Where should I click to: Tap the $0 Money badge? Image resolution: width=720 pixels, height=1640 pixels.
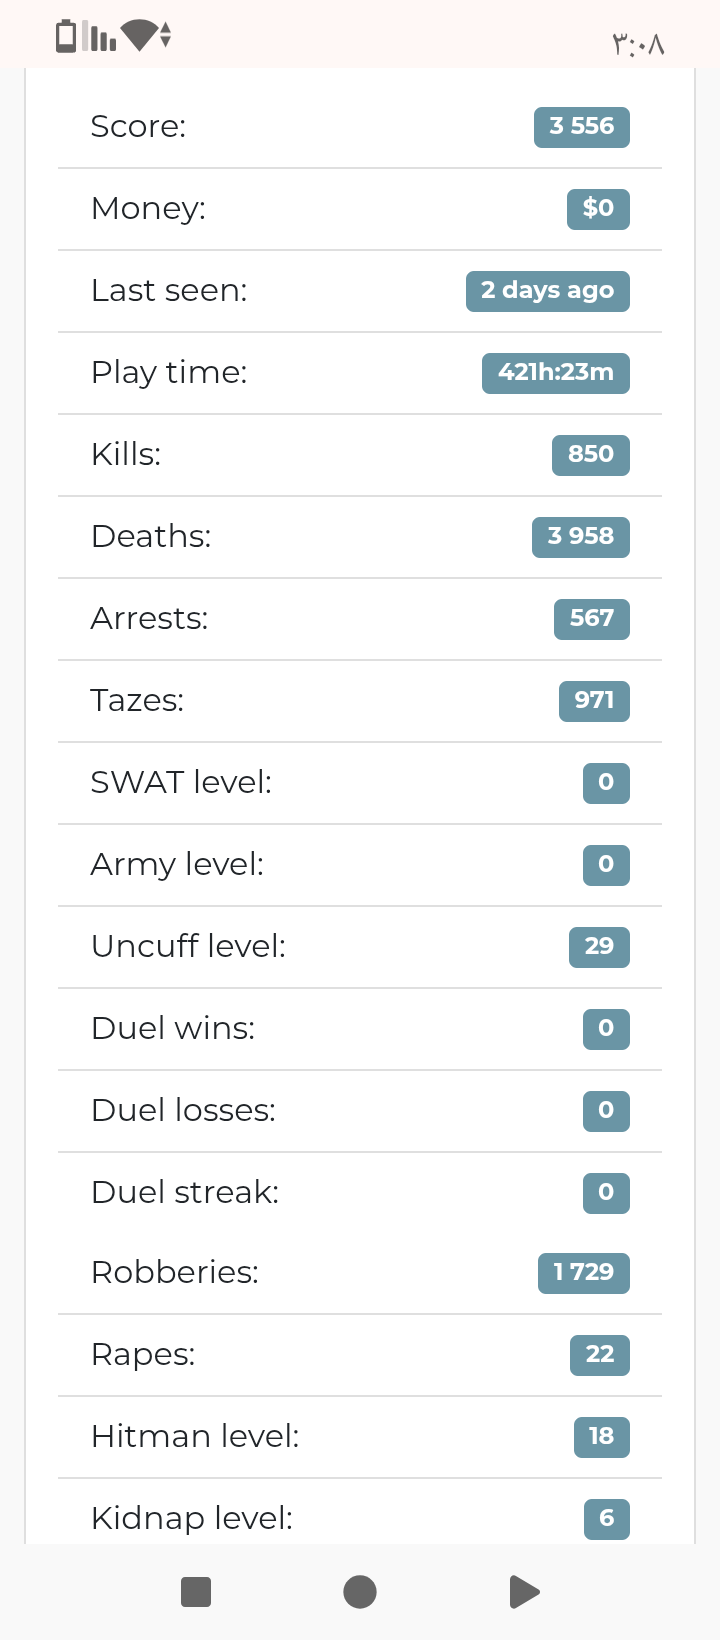598,209
